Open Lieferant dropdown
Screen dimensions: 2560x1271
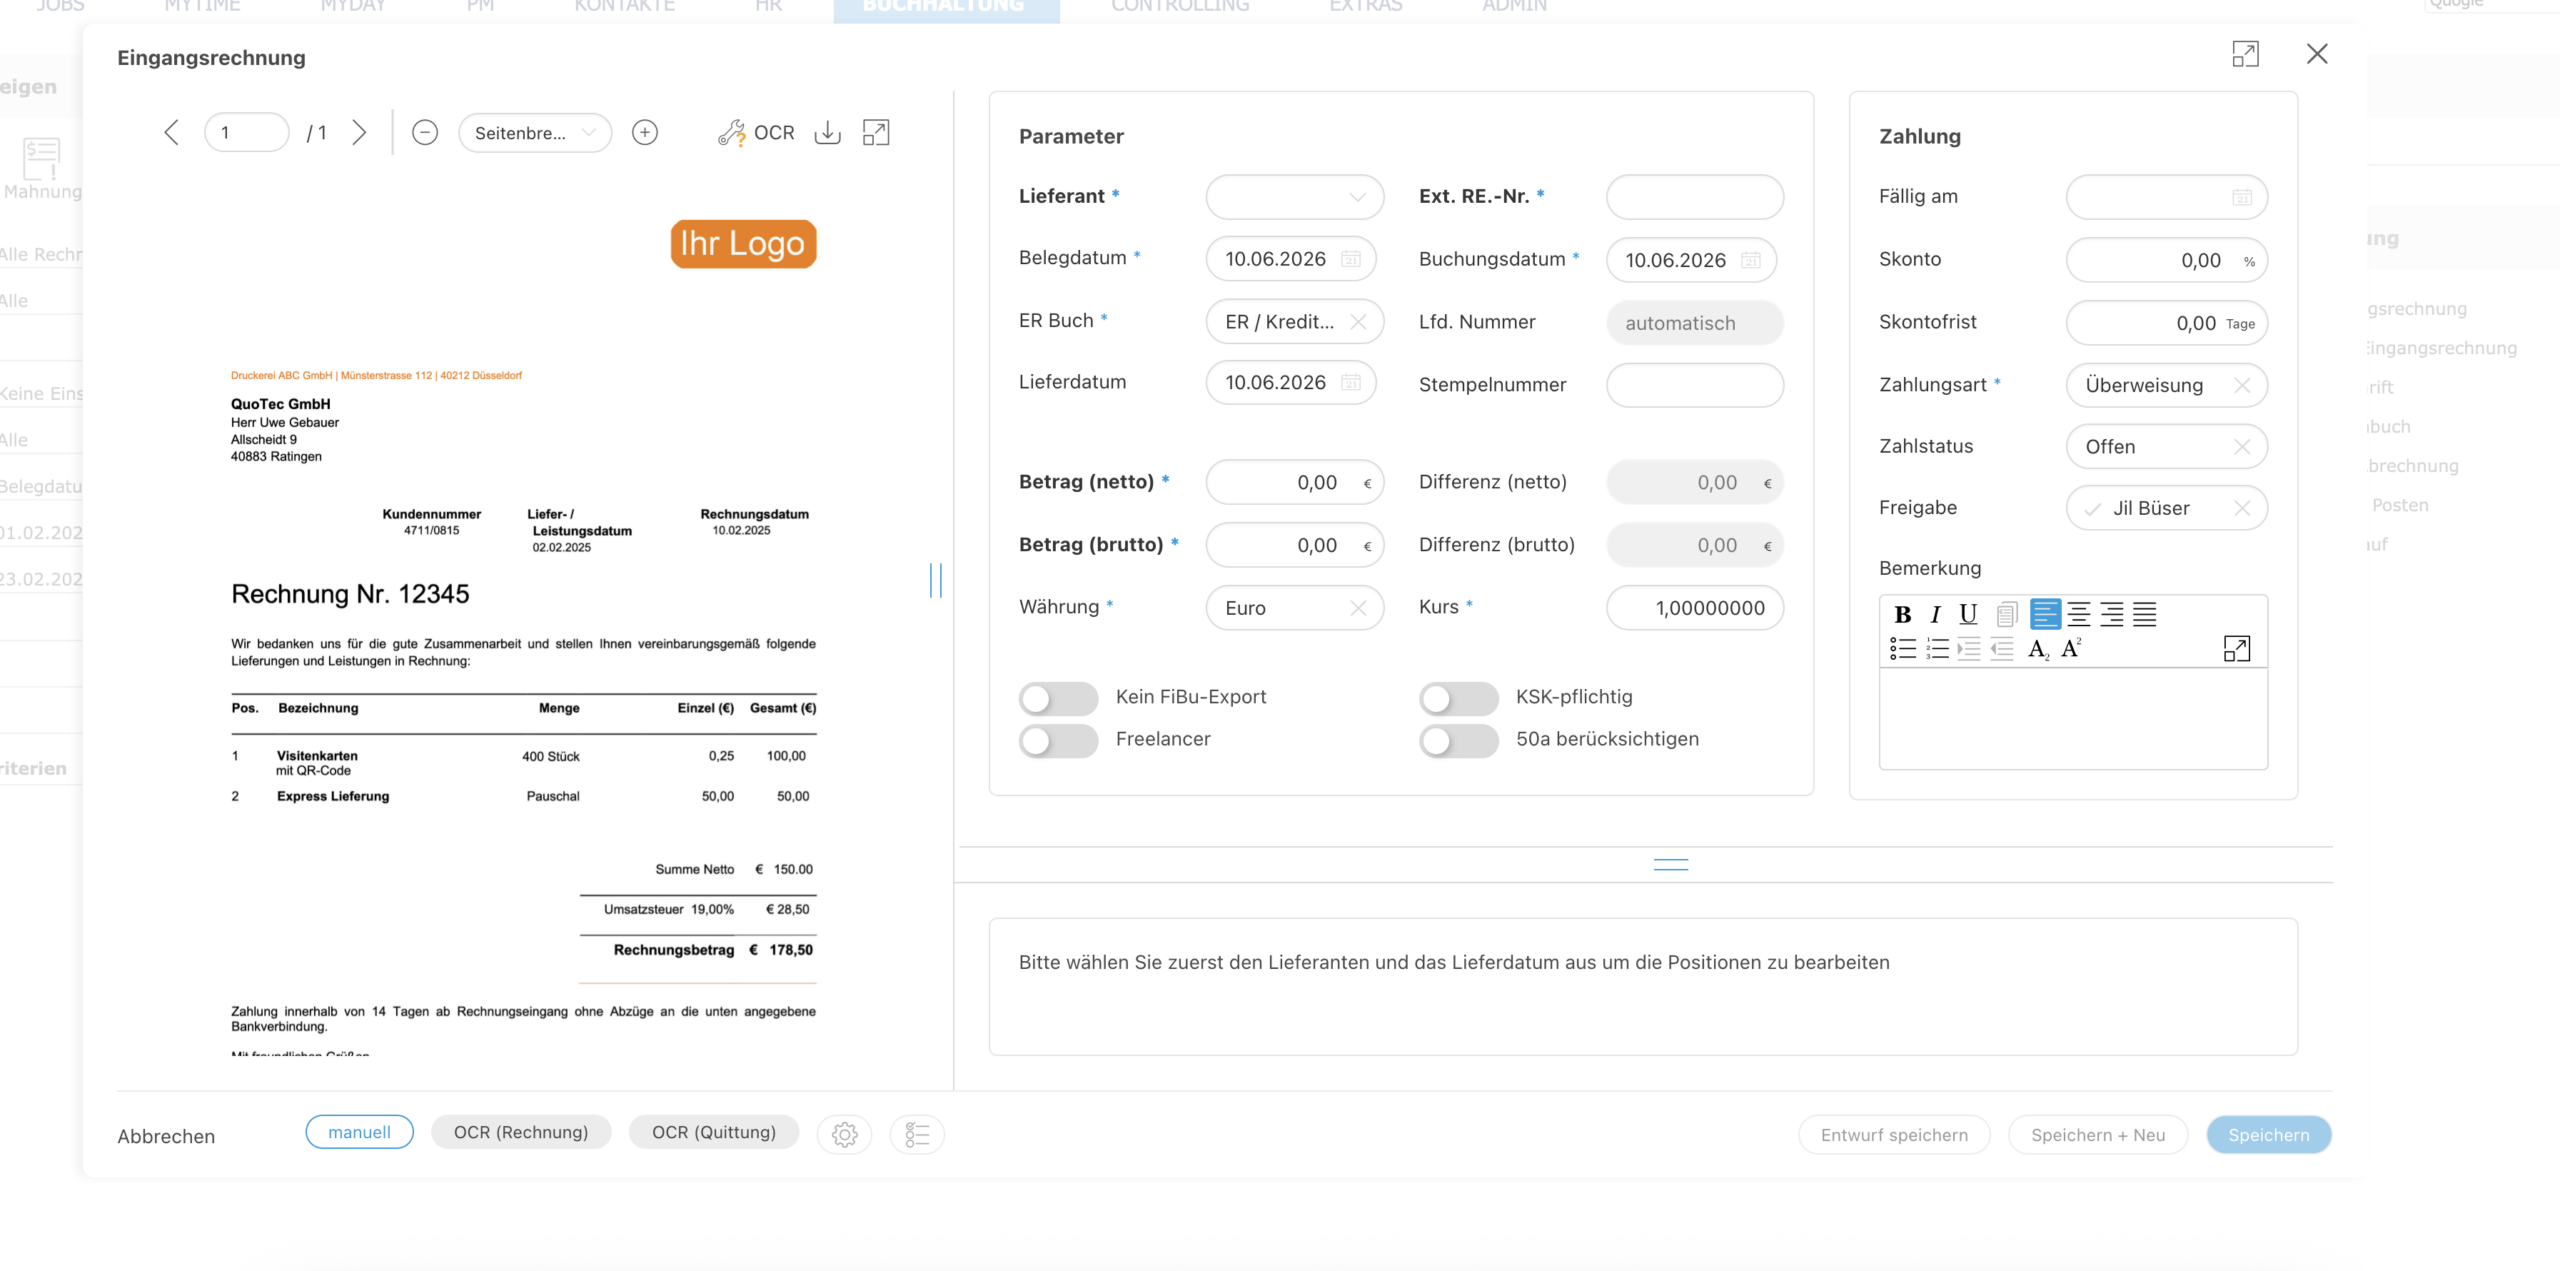[x=1295, y=197]
